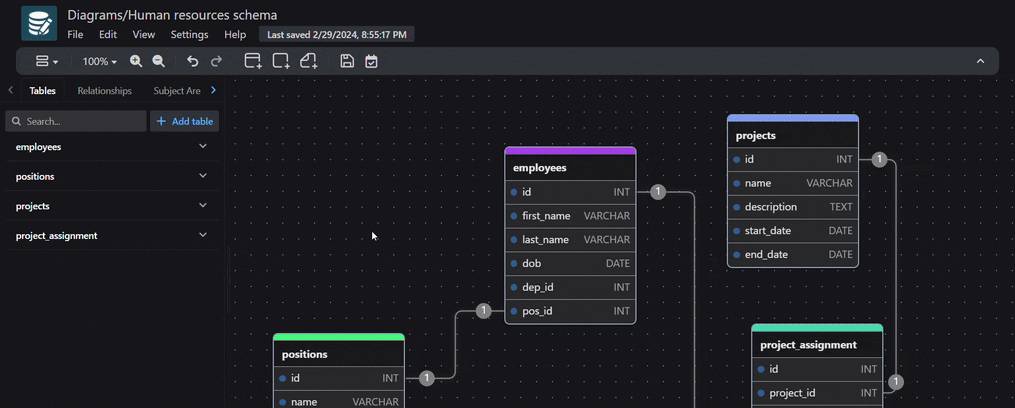The height and width of the screenshot is (408, 1015).
Task: Expand the project_assignment table entry
Action: 203,235
